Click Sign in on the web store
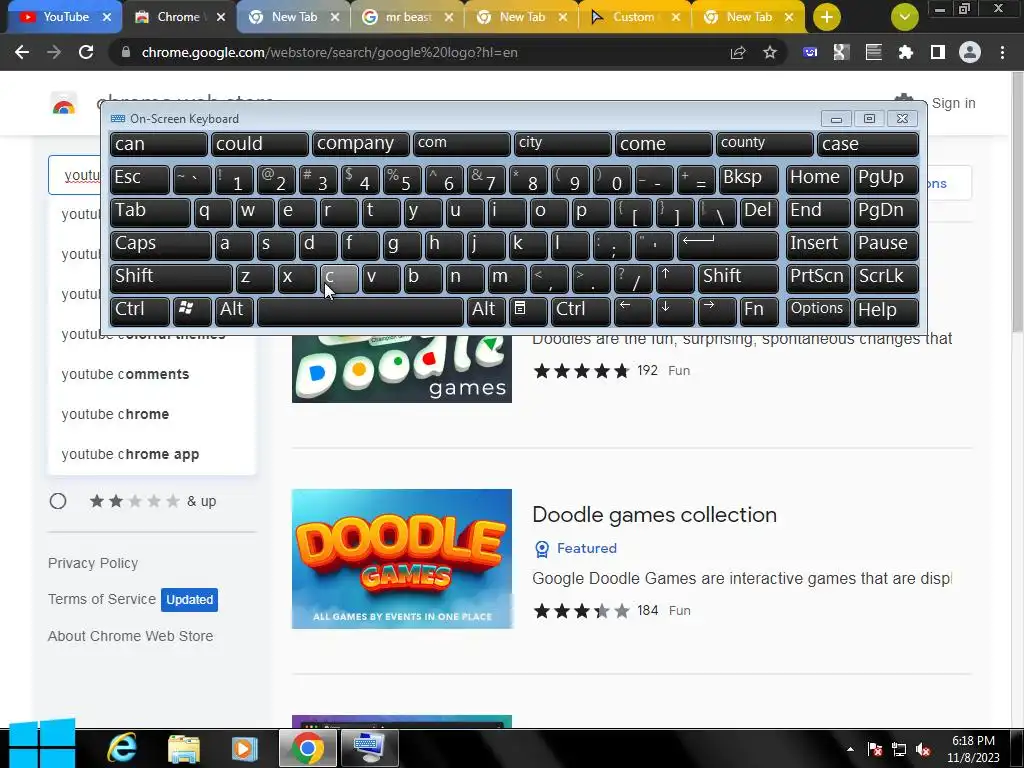 pyautogui.click(x=953, y=103)
